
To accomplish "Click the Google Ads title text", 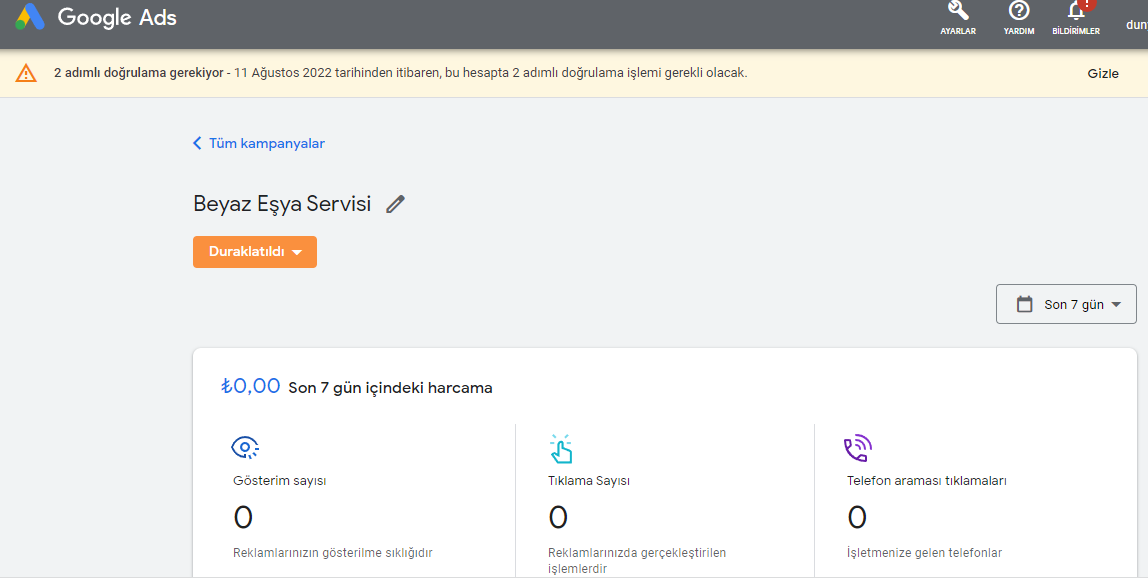I will coord(117,17).
